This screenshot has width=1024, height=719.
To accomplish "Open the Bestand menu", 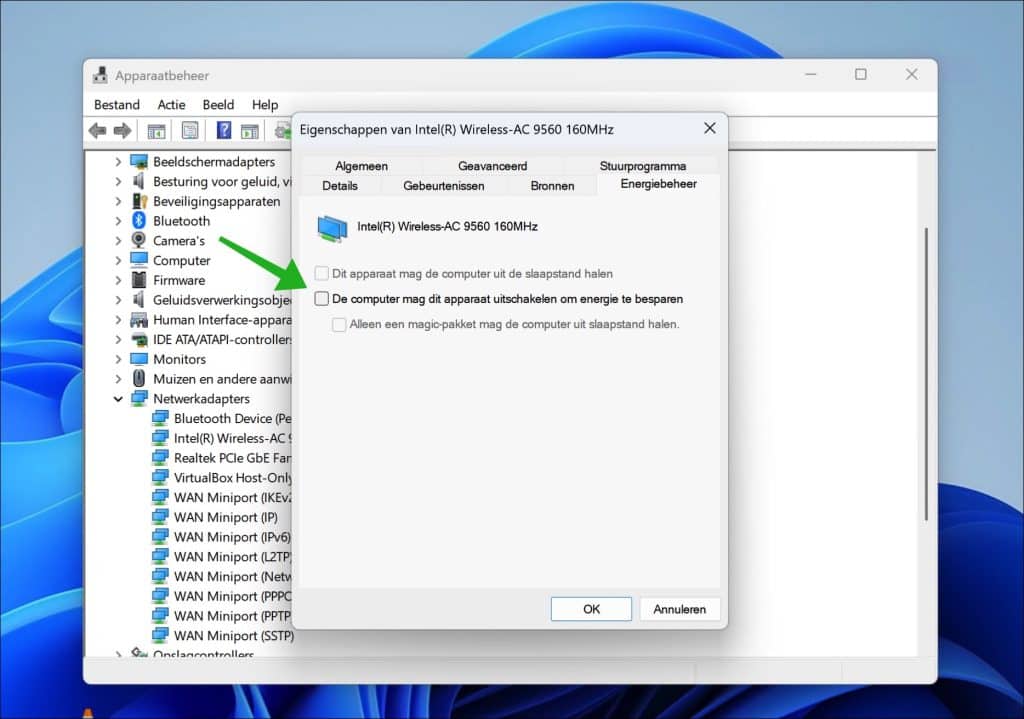I will (x=117, y=104).
